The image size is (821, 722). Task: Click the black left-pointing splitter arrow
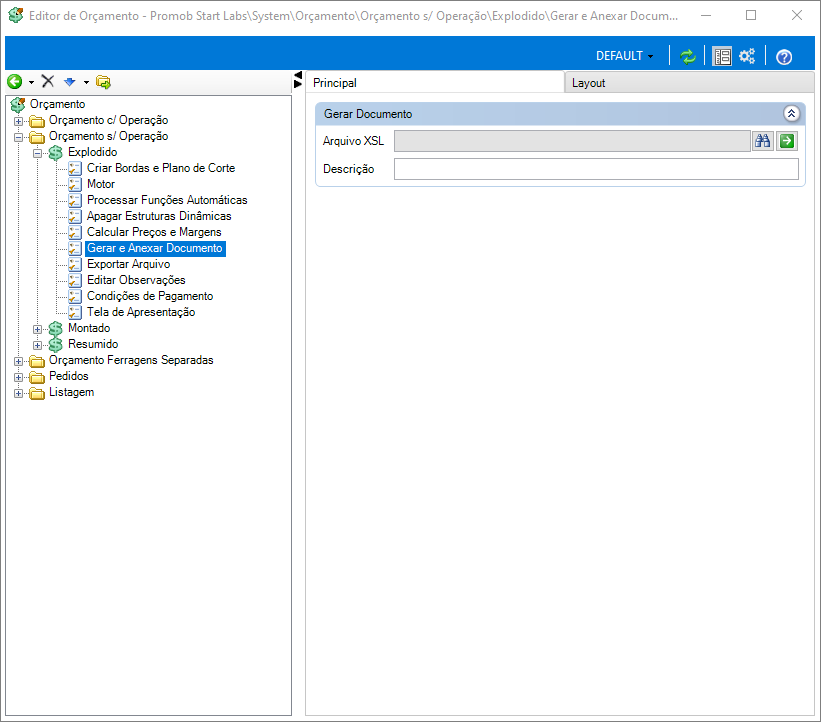coord(298,75)
